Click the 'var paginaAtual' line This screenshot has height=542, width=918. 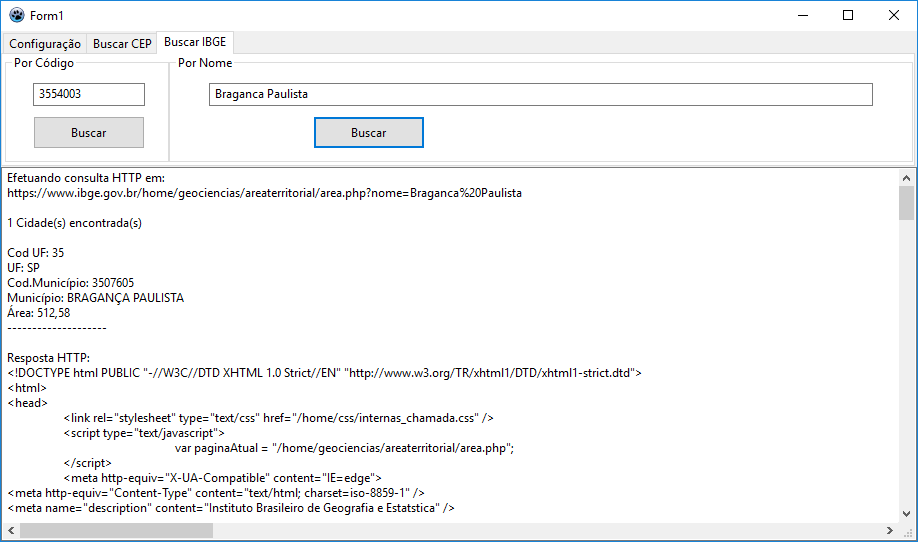tap(344, 448)
